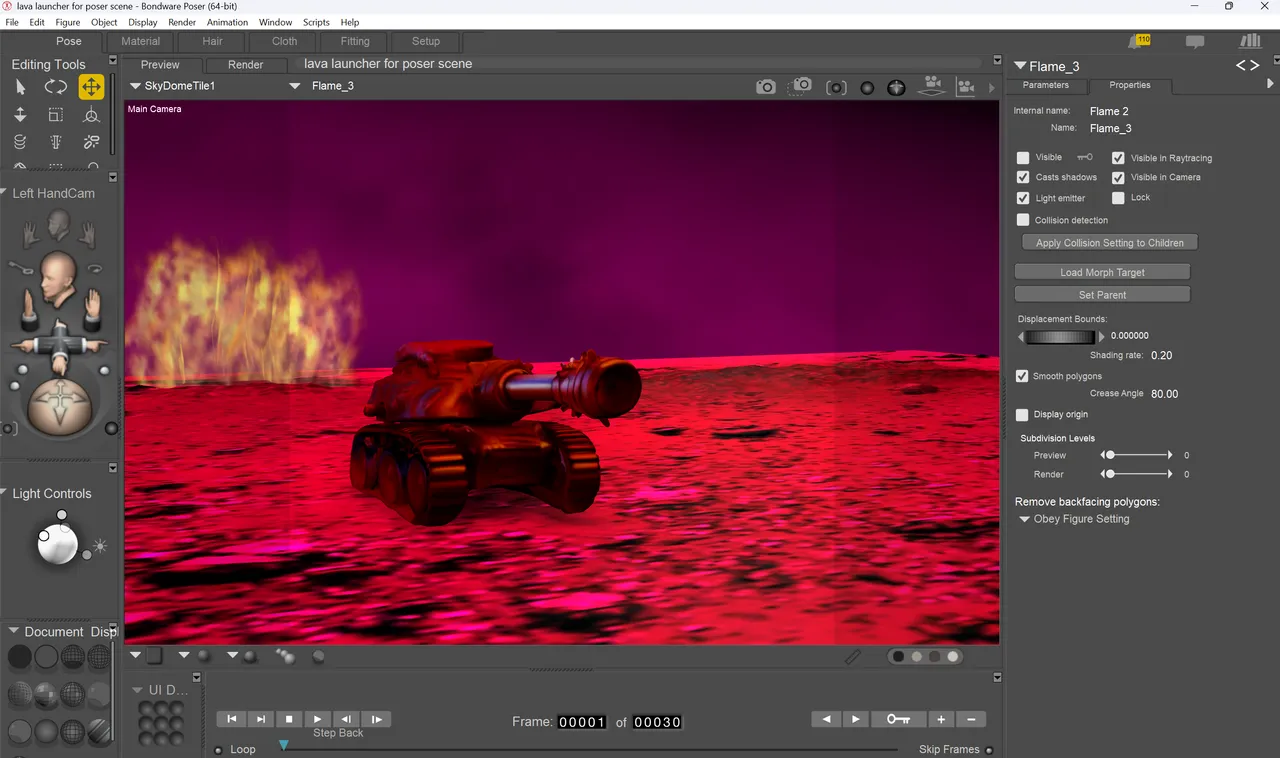The width and height of the screenshot is (1280, 758).
Task: Open the library shelves icon
Action: (1250, 41)
